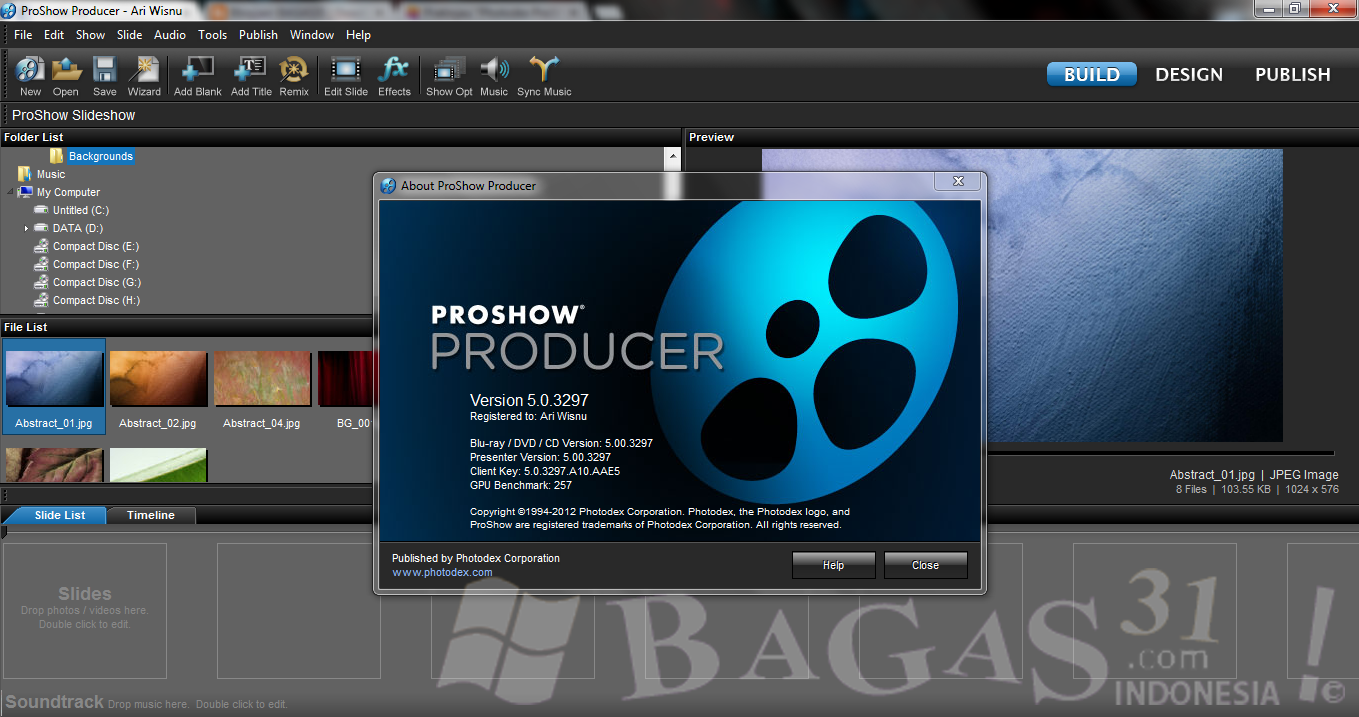Click Help in the About dialog
The image size is (1359, 717).
834,565
